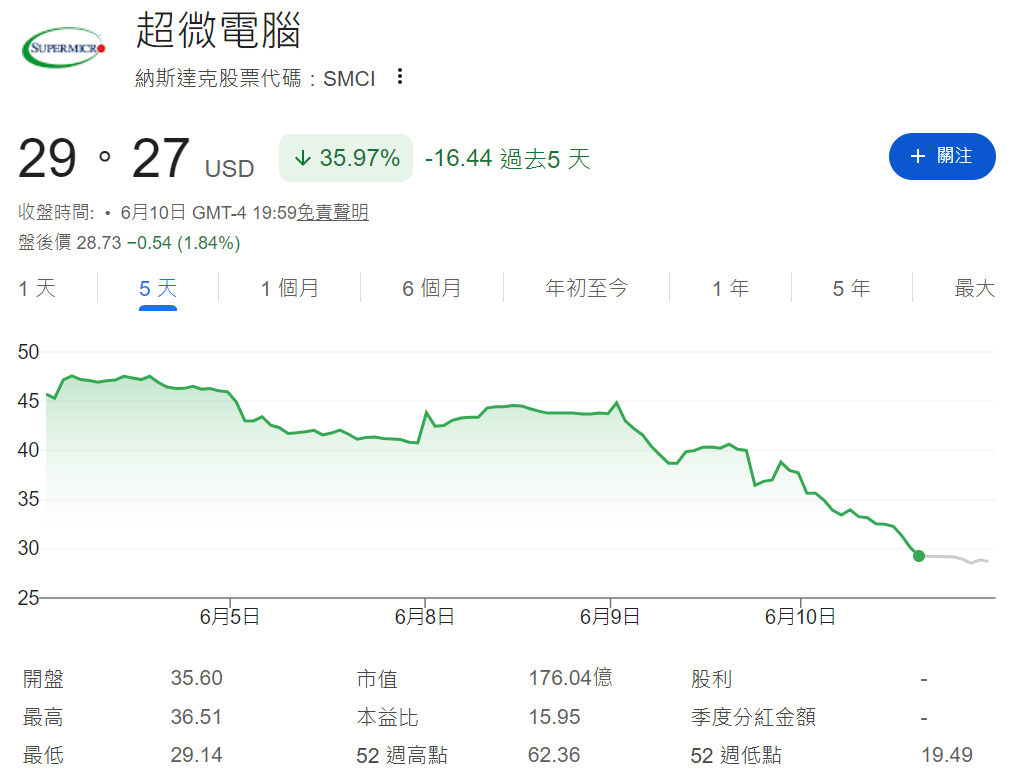Click the P/E ratio value 15.95
The height and width of the screenshot is (774, 1011).
pyautogui.click(x=555, y=717)
